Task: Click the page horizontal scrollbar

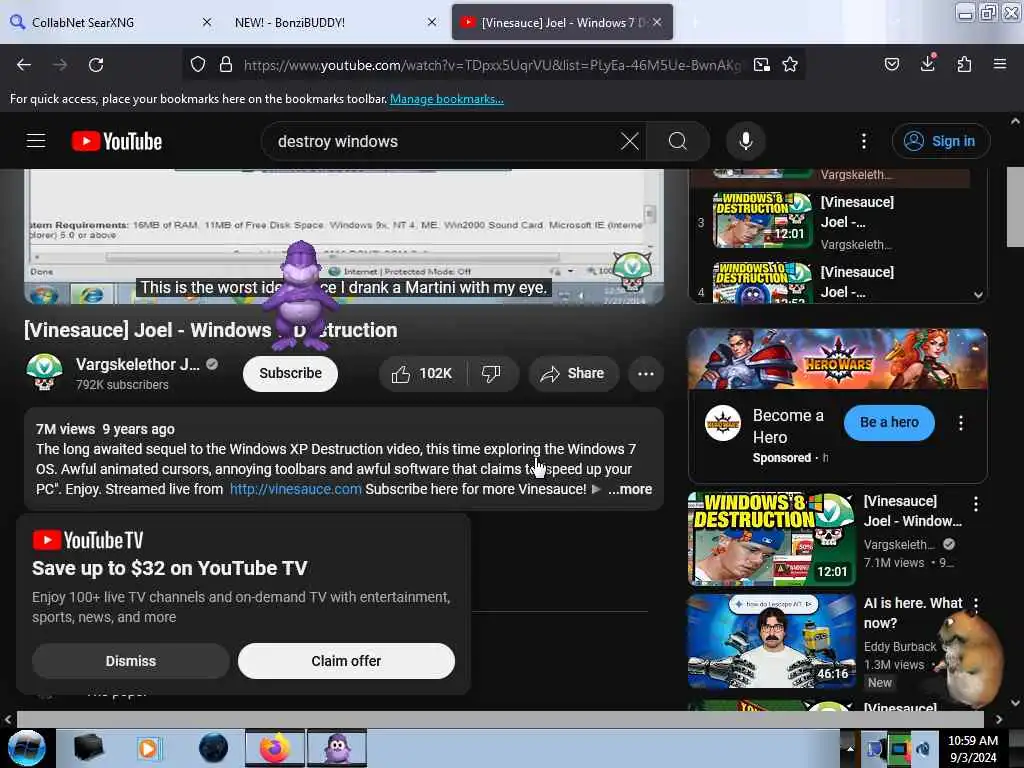Action: [500, 719]
